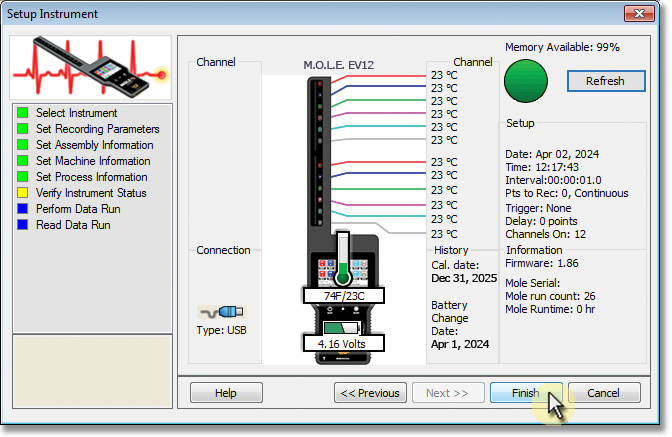Click green square beside Set Machine Information

click(23, 161)
